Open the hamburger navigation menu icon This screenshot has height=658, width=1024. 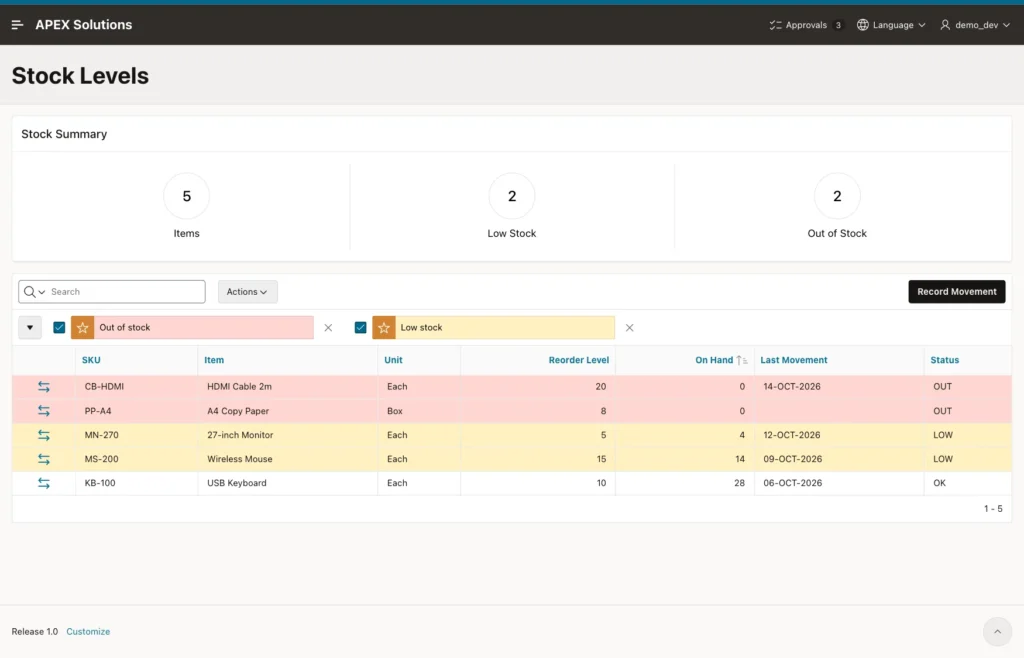point(18,25)
